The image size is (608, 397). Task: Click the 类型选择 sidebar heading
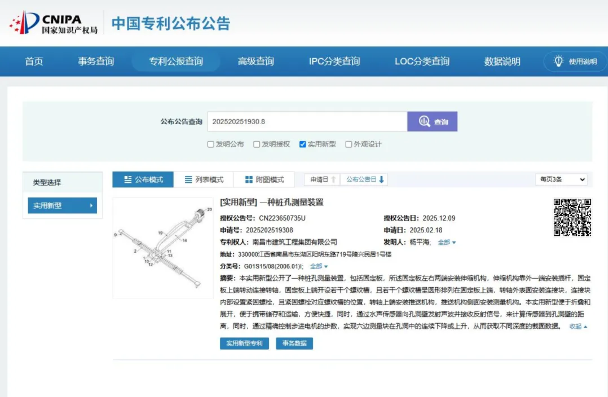[x=47, y=182]
